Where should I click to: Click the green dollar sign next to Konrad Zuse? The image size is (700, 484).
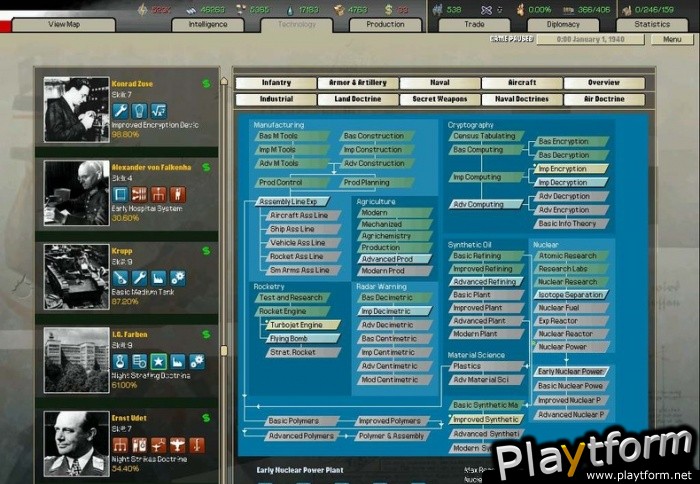[x=206, y=84]
